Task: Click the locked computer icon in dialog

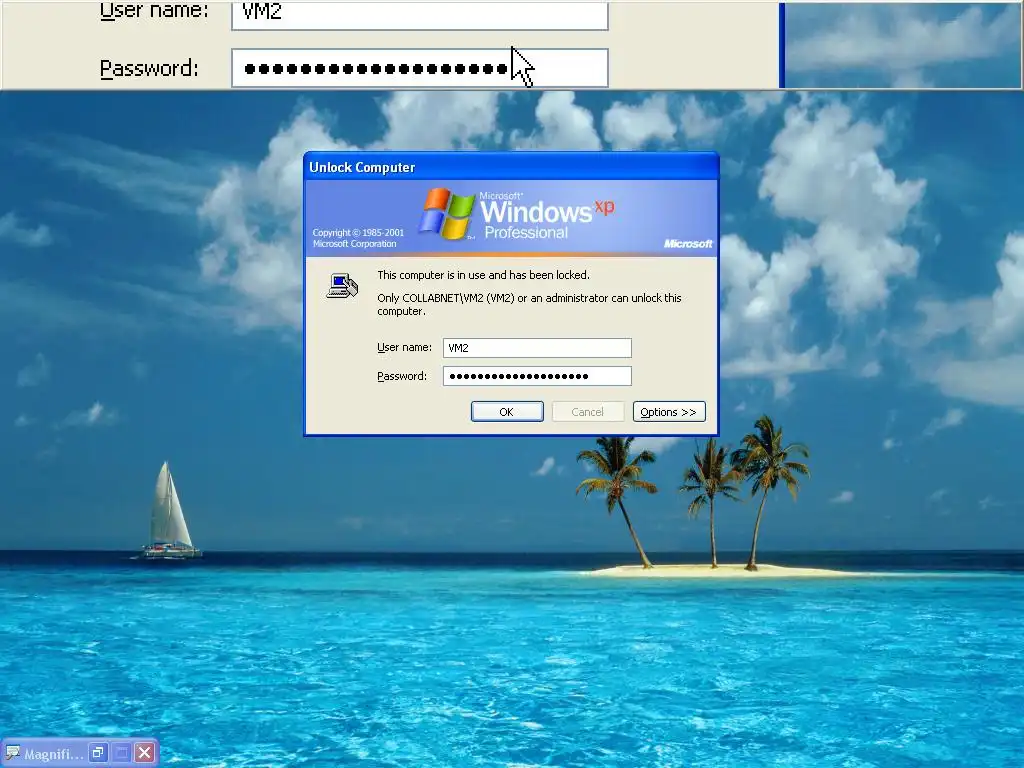Action: [x=342, y=285]
